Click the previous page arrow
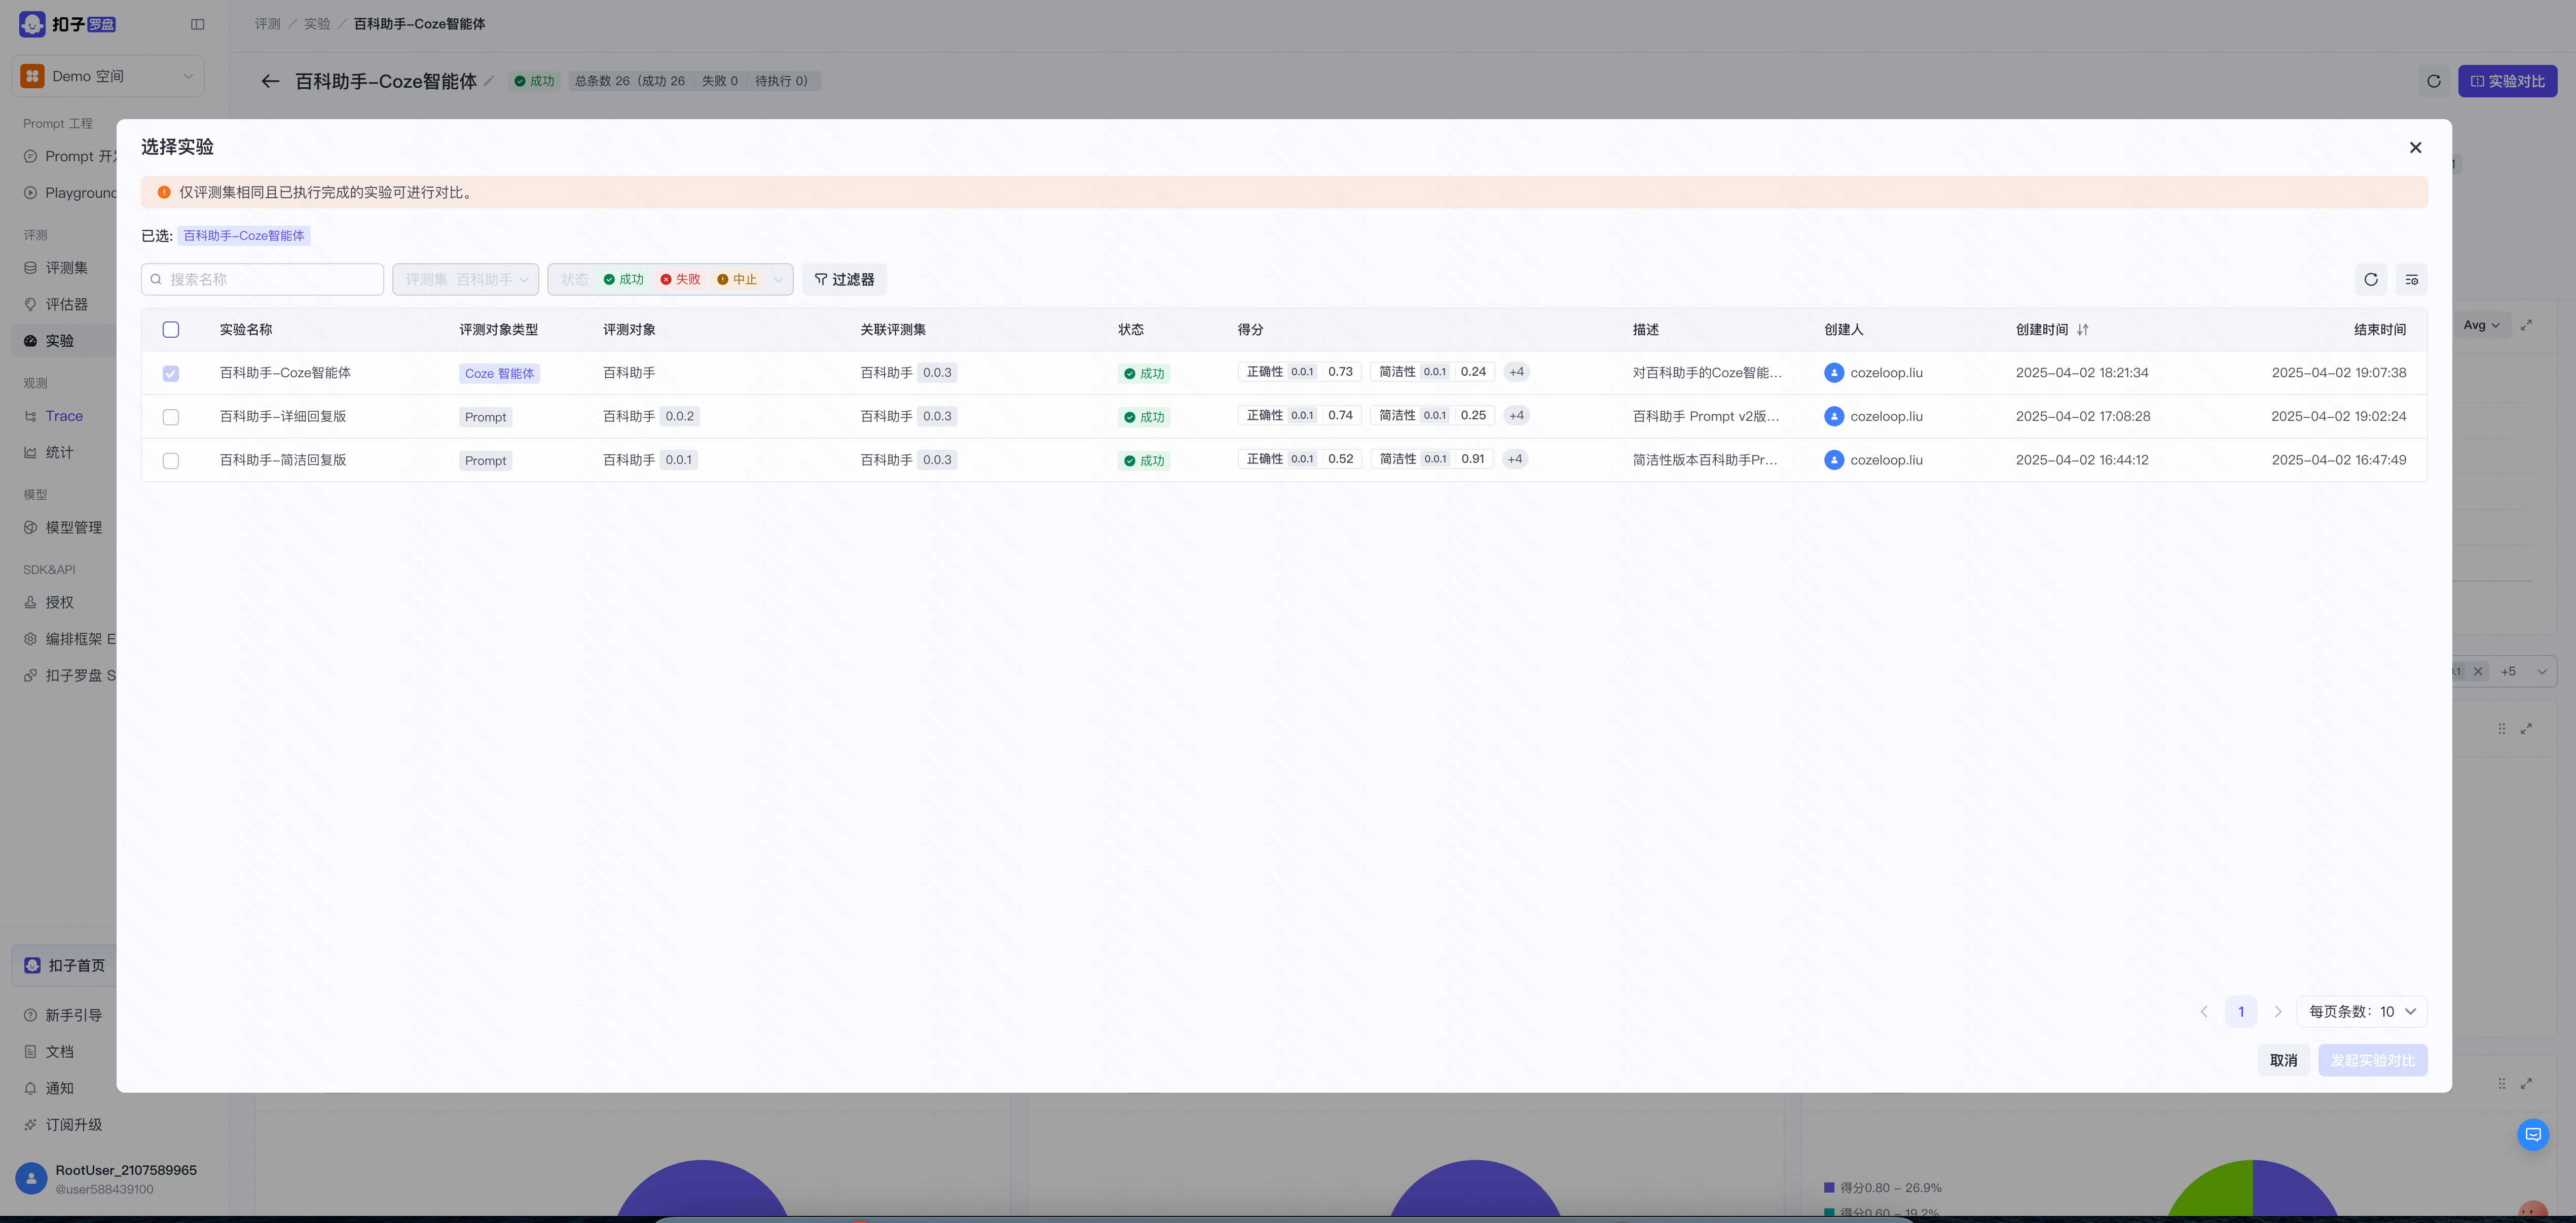This screenshot has width=2576, height=1223. [x=2204, y=1011]
